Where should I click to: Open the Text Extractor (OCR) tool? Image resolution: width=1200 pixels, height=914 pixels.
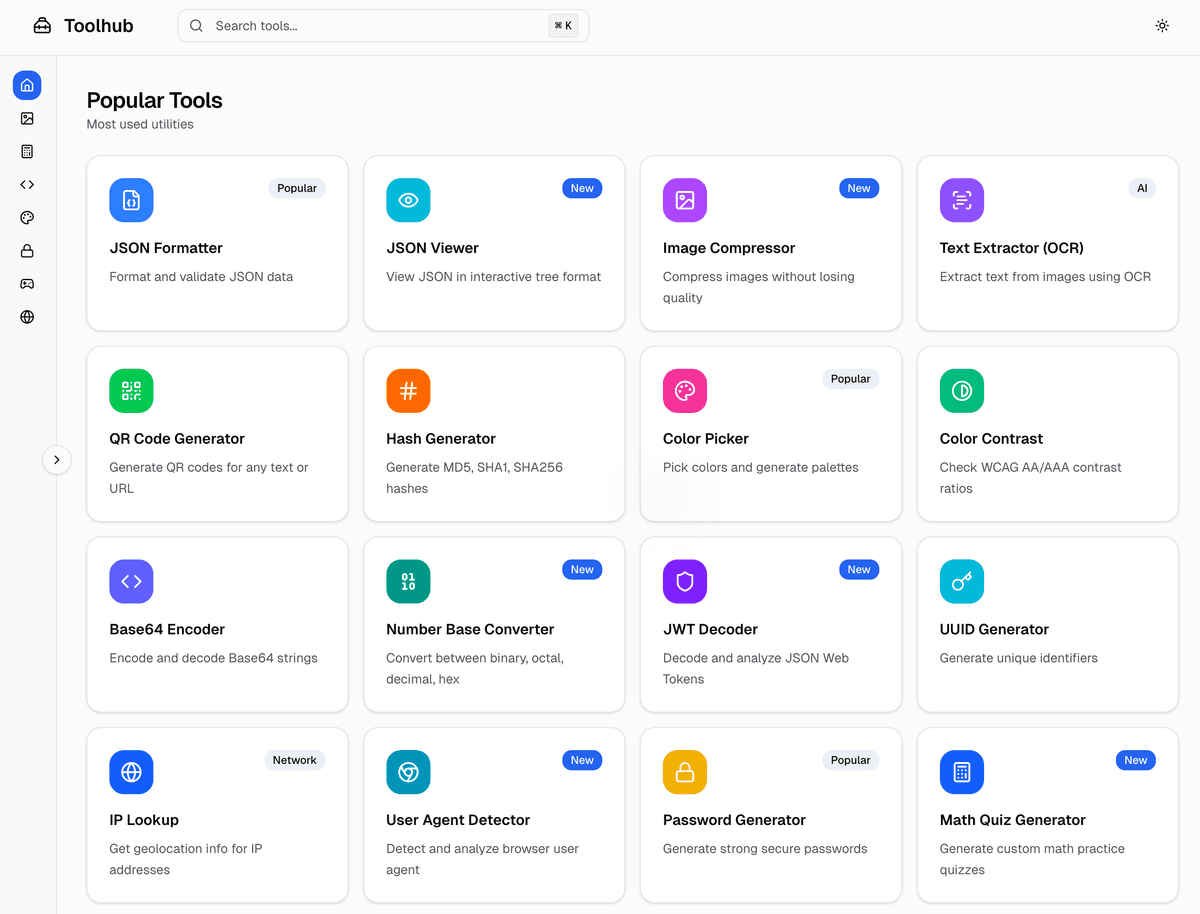pos(1047,243)
